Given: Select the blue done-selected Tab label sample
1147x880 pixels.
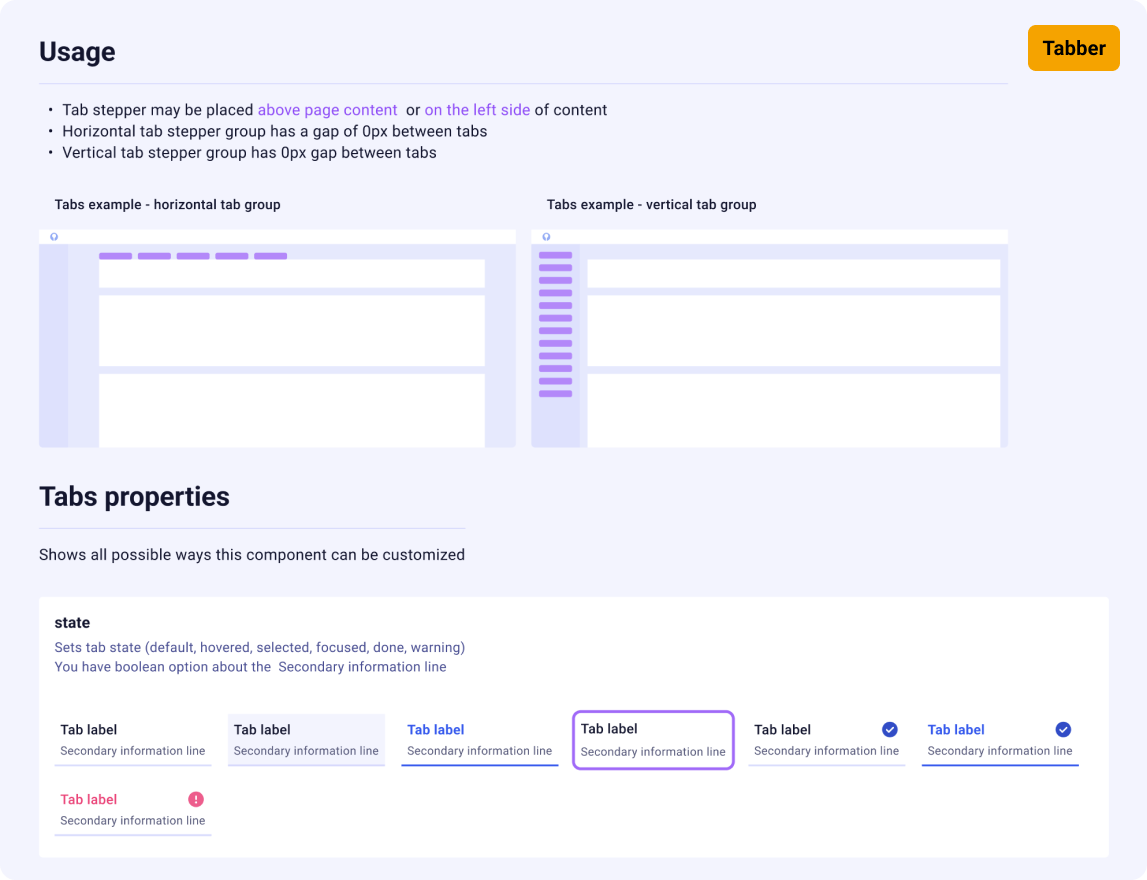Looking at the screenshot, I should click(x=1000, y=738).
